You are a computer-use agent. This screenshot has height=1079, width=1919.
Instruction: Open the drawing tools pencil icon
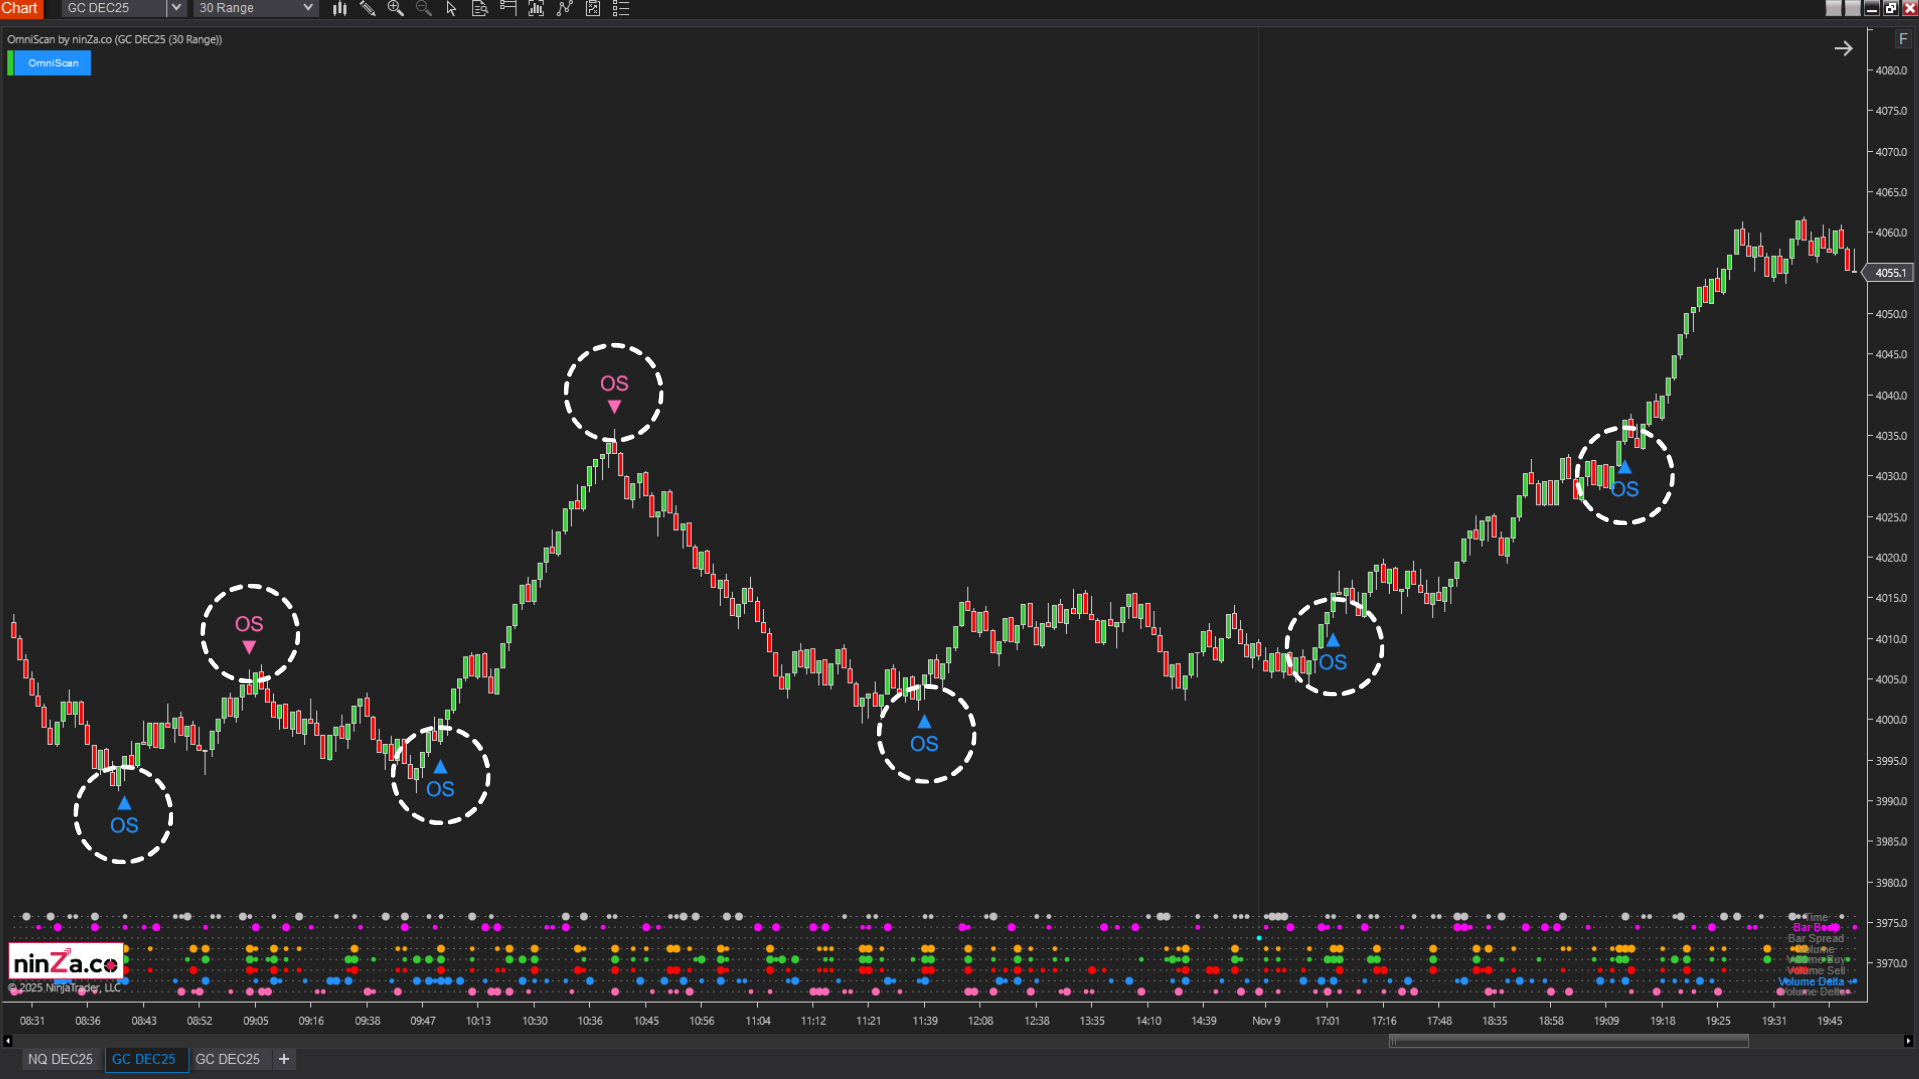tap(368, 8)
